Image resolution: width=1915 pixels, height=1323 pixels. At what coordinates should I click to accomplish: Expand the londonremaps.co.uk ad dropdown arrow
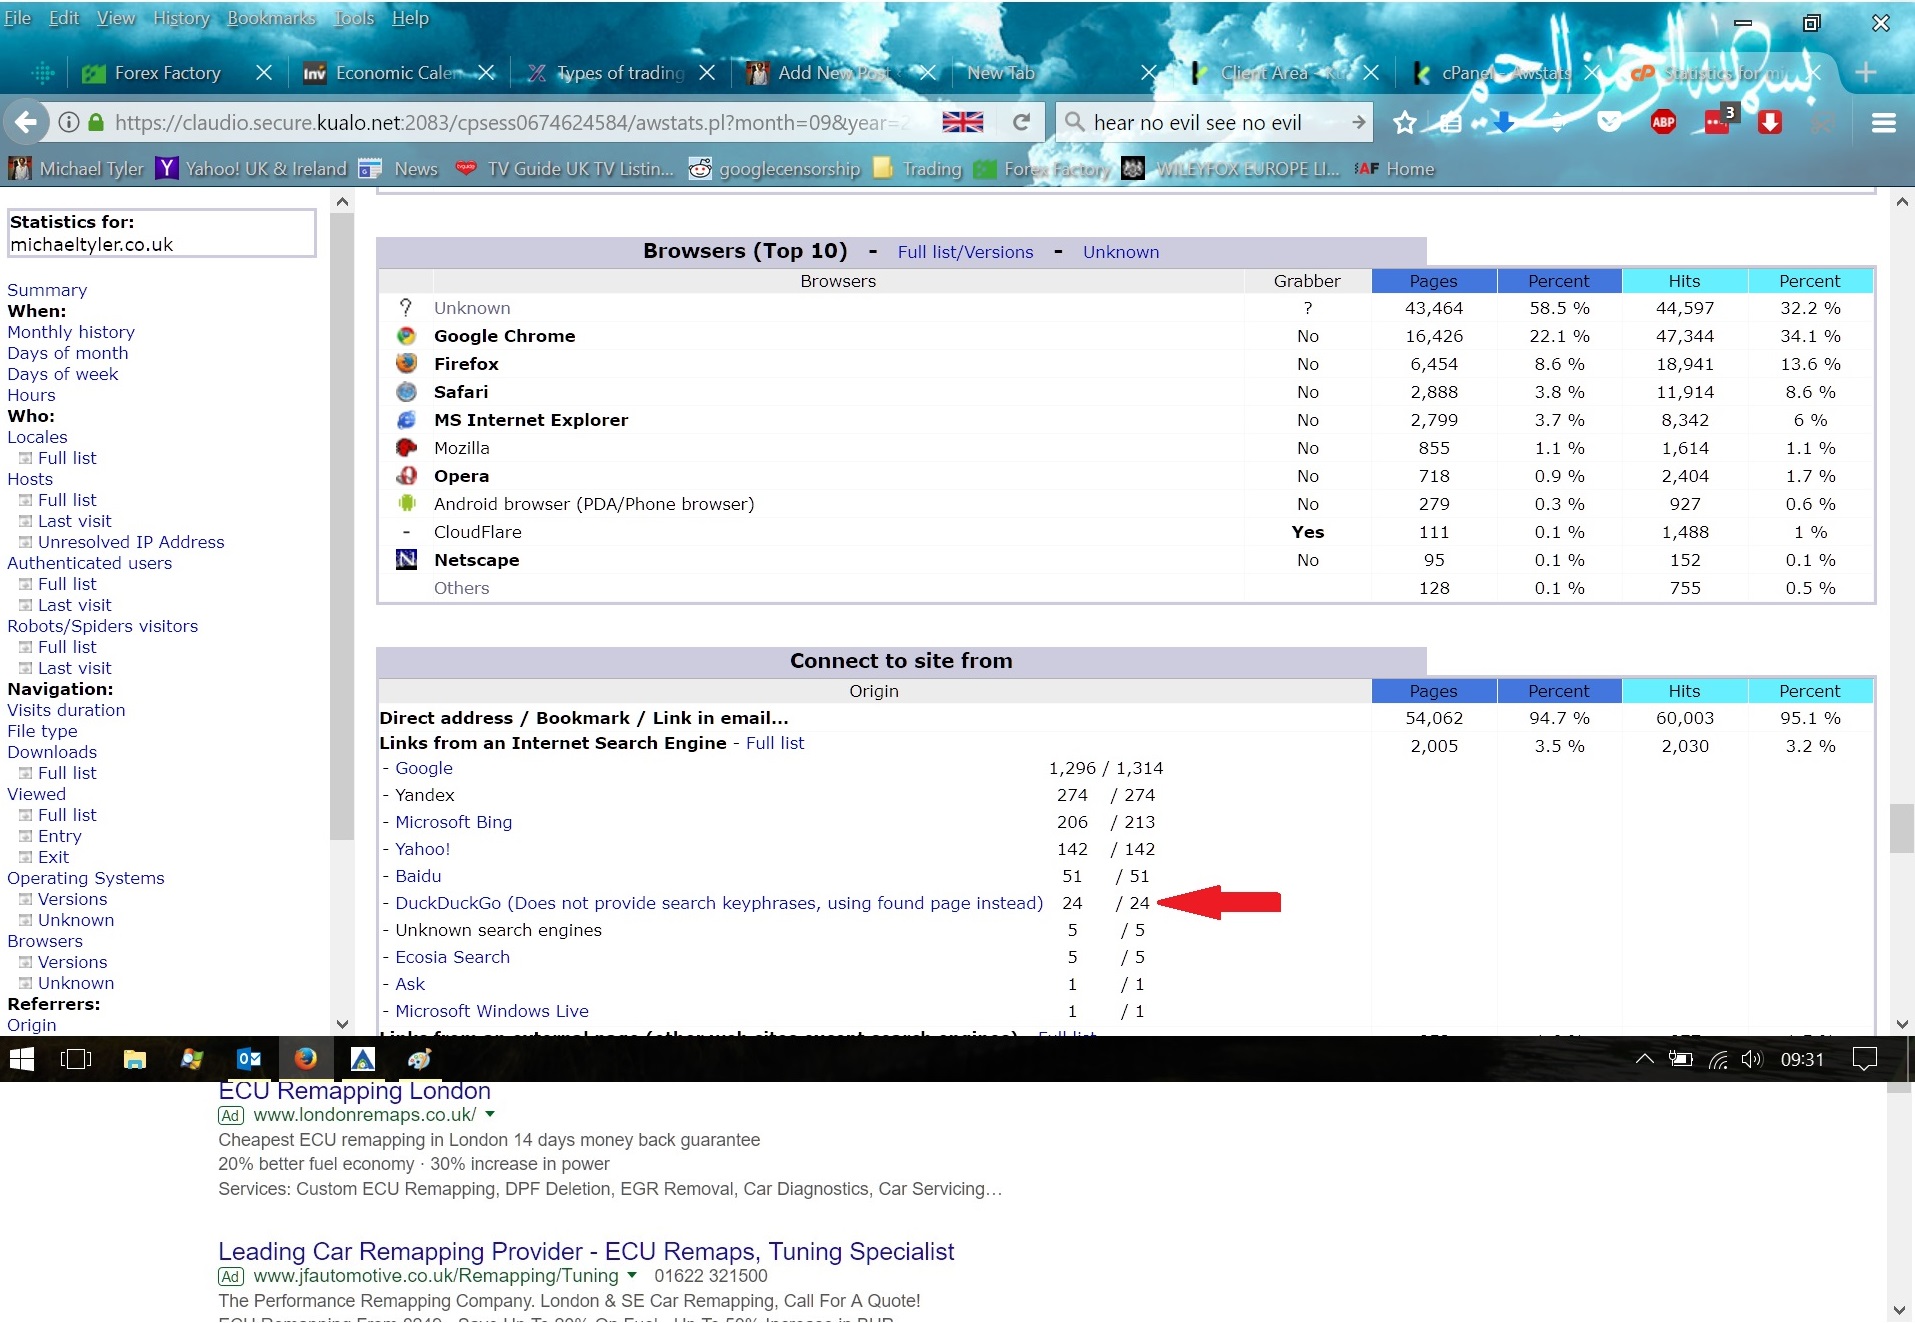coord(490,1114)
